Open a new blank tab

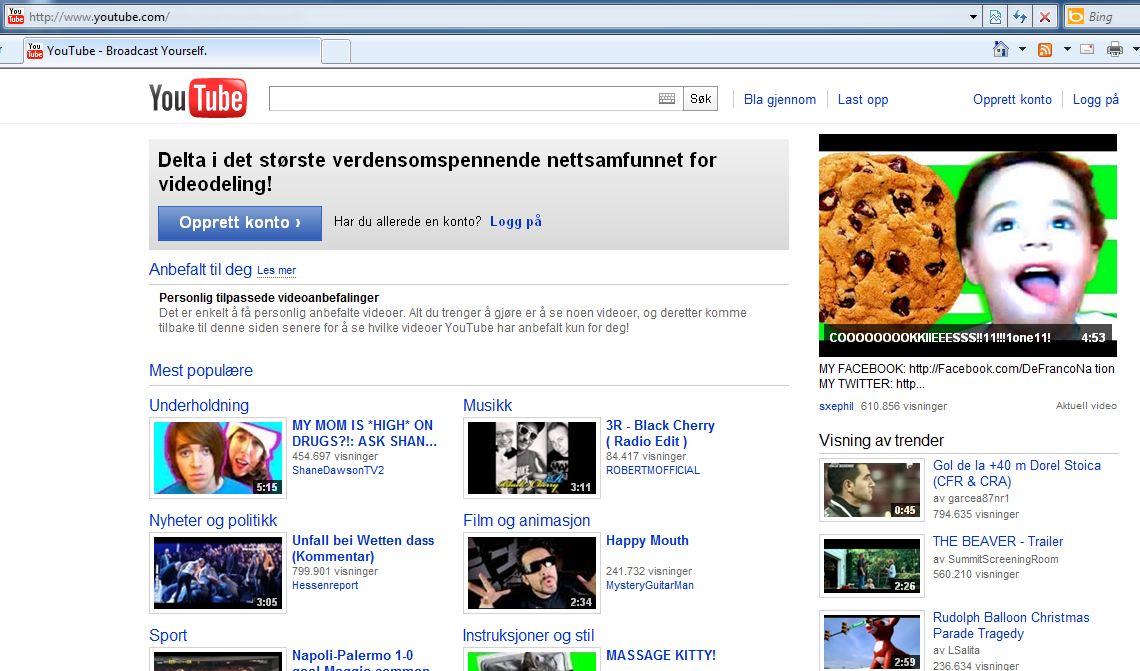point(336,52)
